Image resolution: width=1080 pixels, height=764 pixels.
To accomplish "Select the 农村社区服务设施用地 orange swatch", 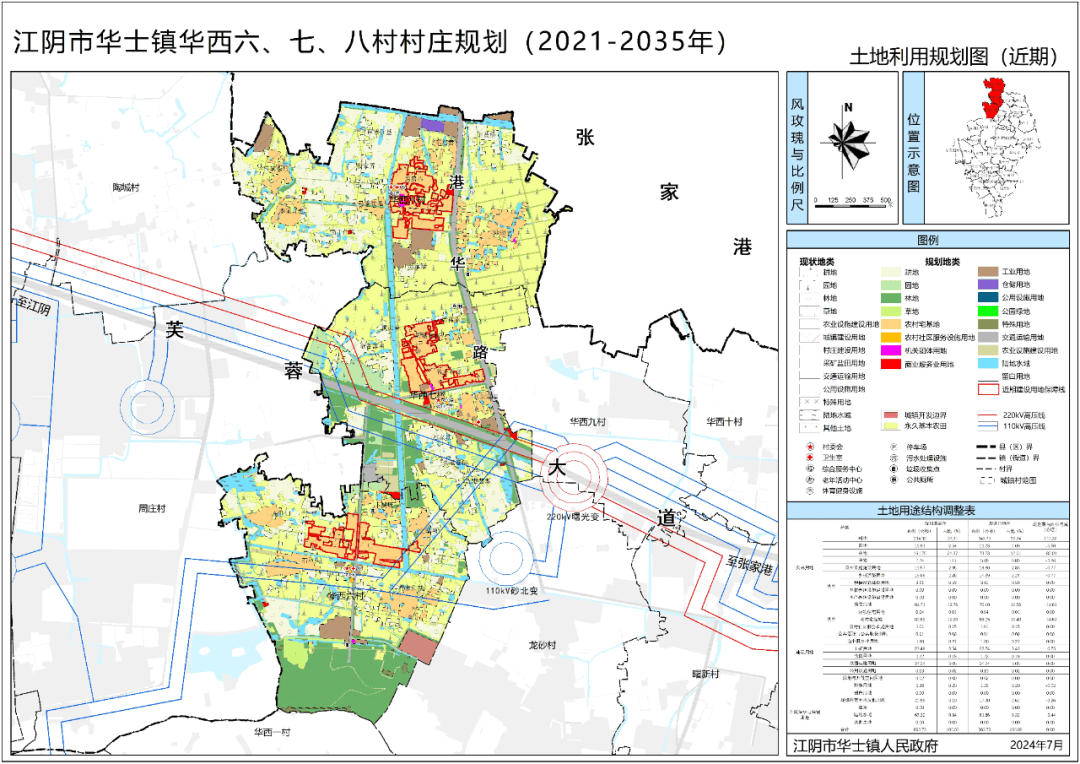I will [x=891, y=338].
